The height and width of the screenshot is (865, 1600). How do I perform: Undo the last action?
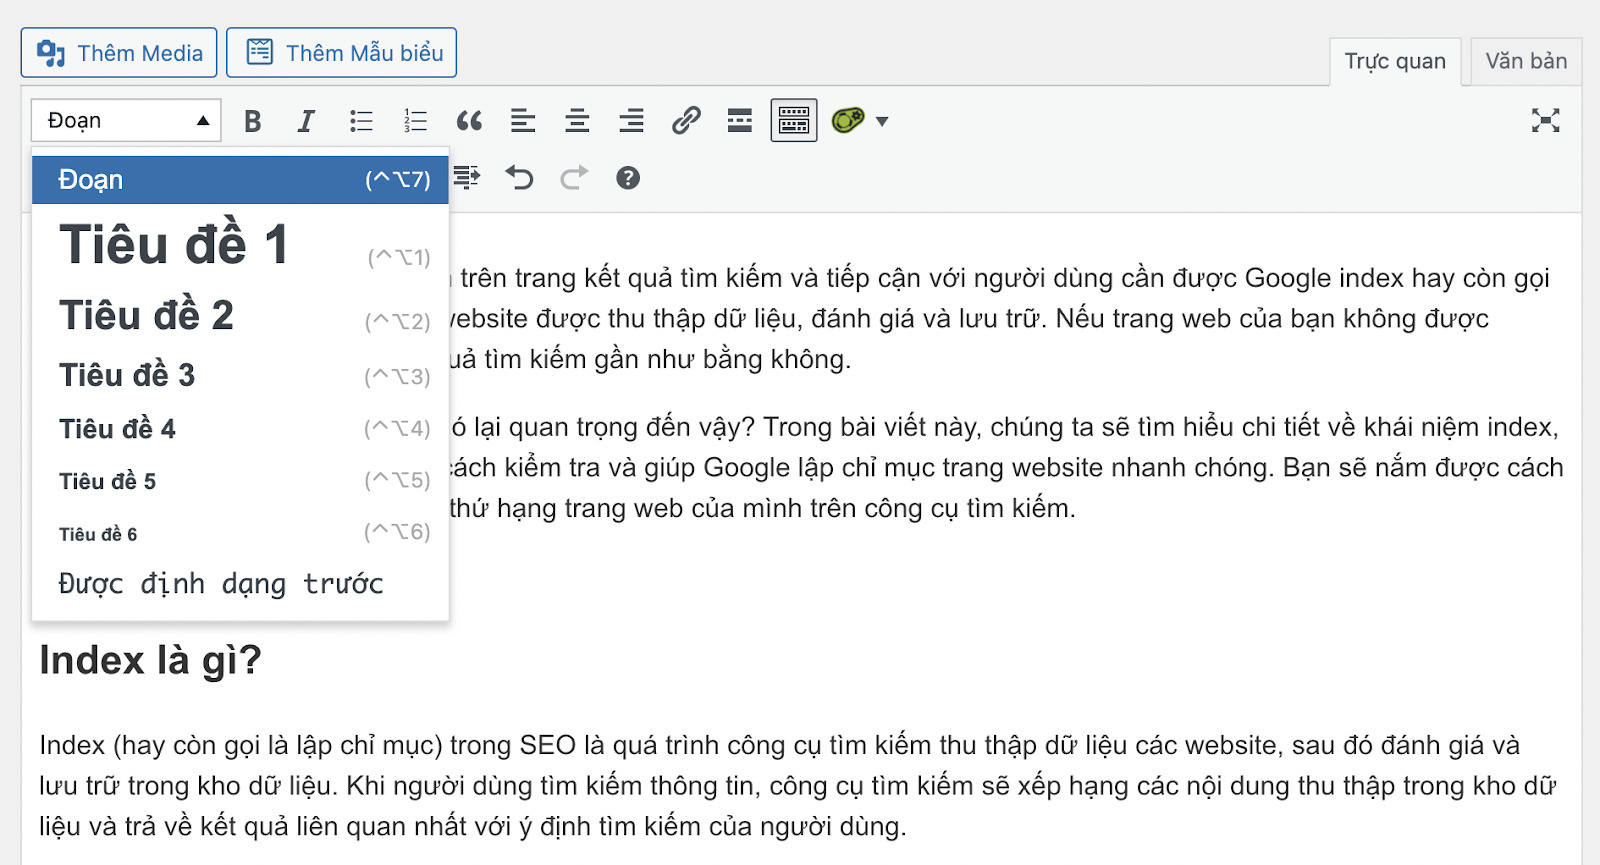pyautogui.click(x=520, y=178)
